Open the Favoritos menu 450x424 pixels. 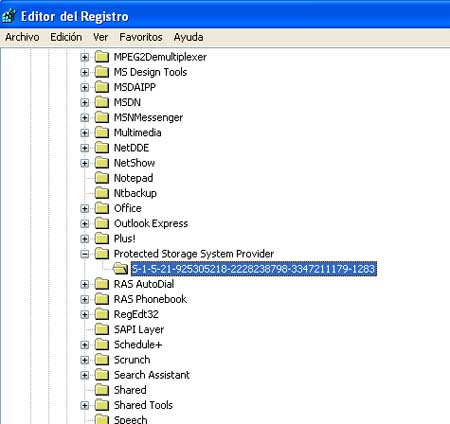tap(141, 37)
